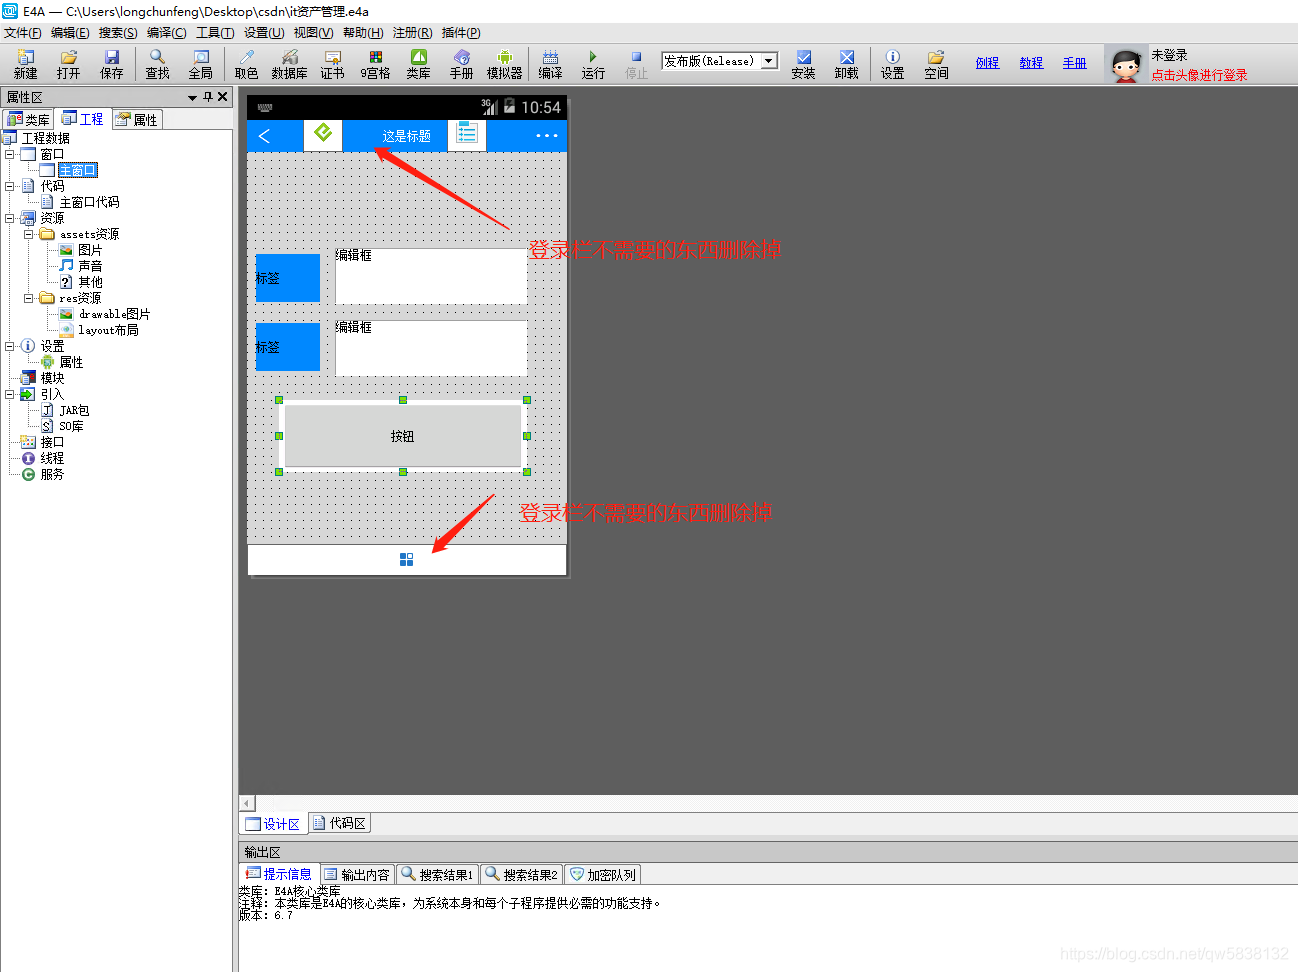Open a project with 打开 toolbar icon
Image resolution: width=1298 pixels, height=972 pixels.
[x=68, y=64]
